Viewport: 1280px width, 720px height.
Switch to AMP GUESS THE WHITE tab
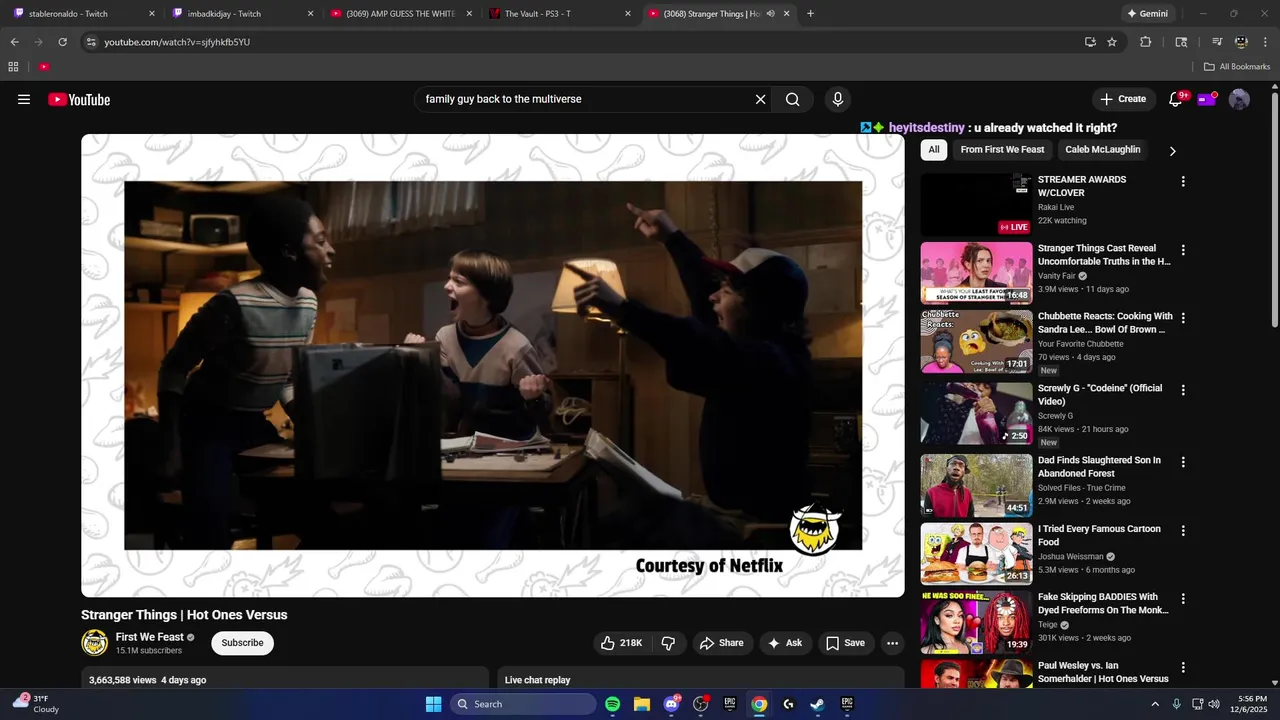pos(398,14)
